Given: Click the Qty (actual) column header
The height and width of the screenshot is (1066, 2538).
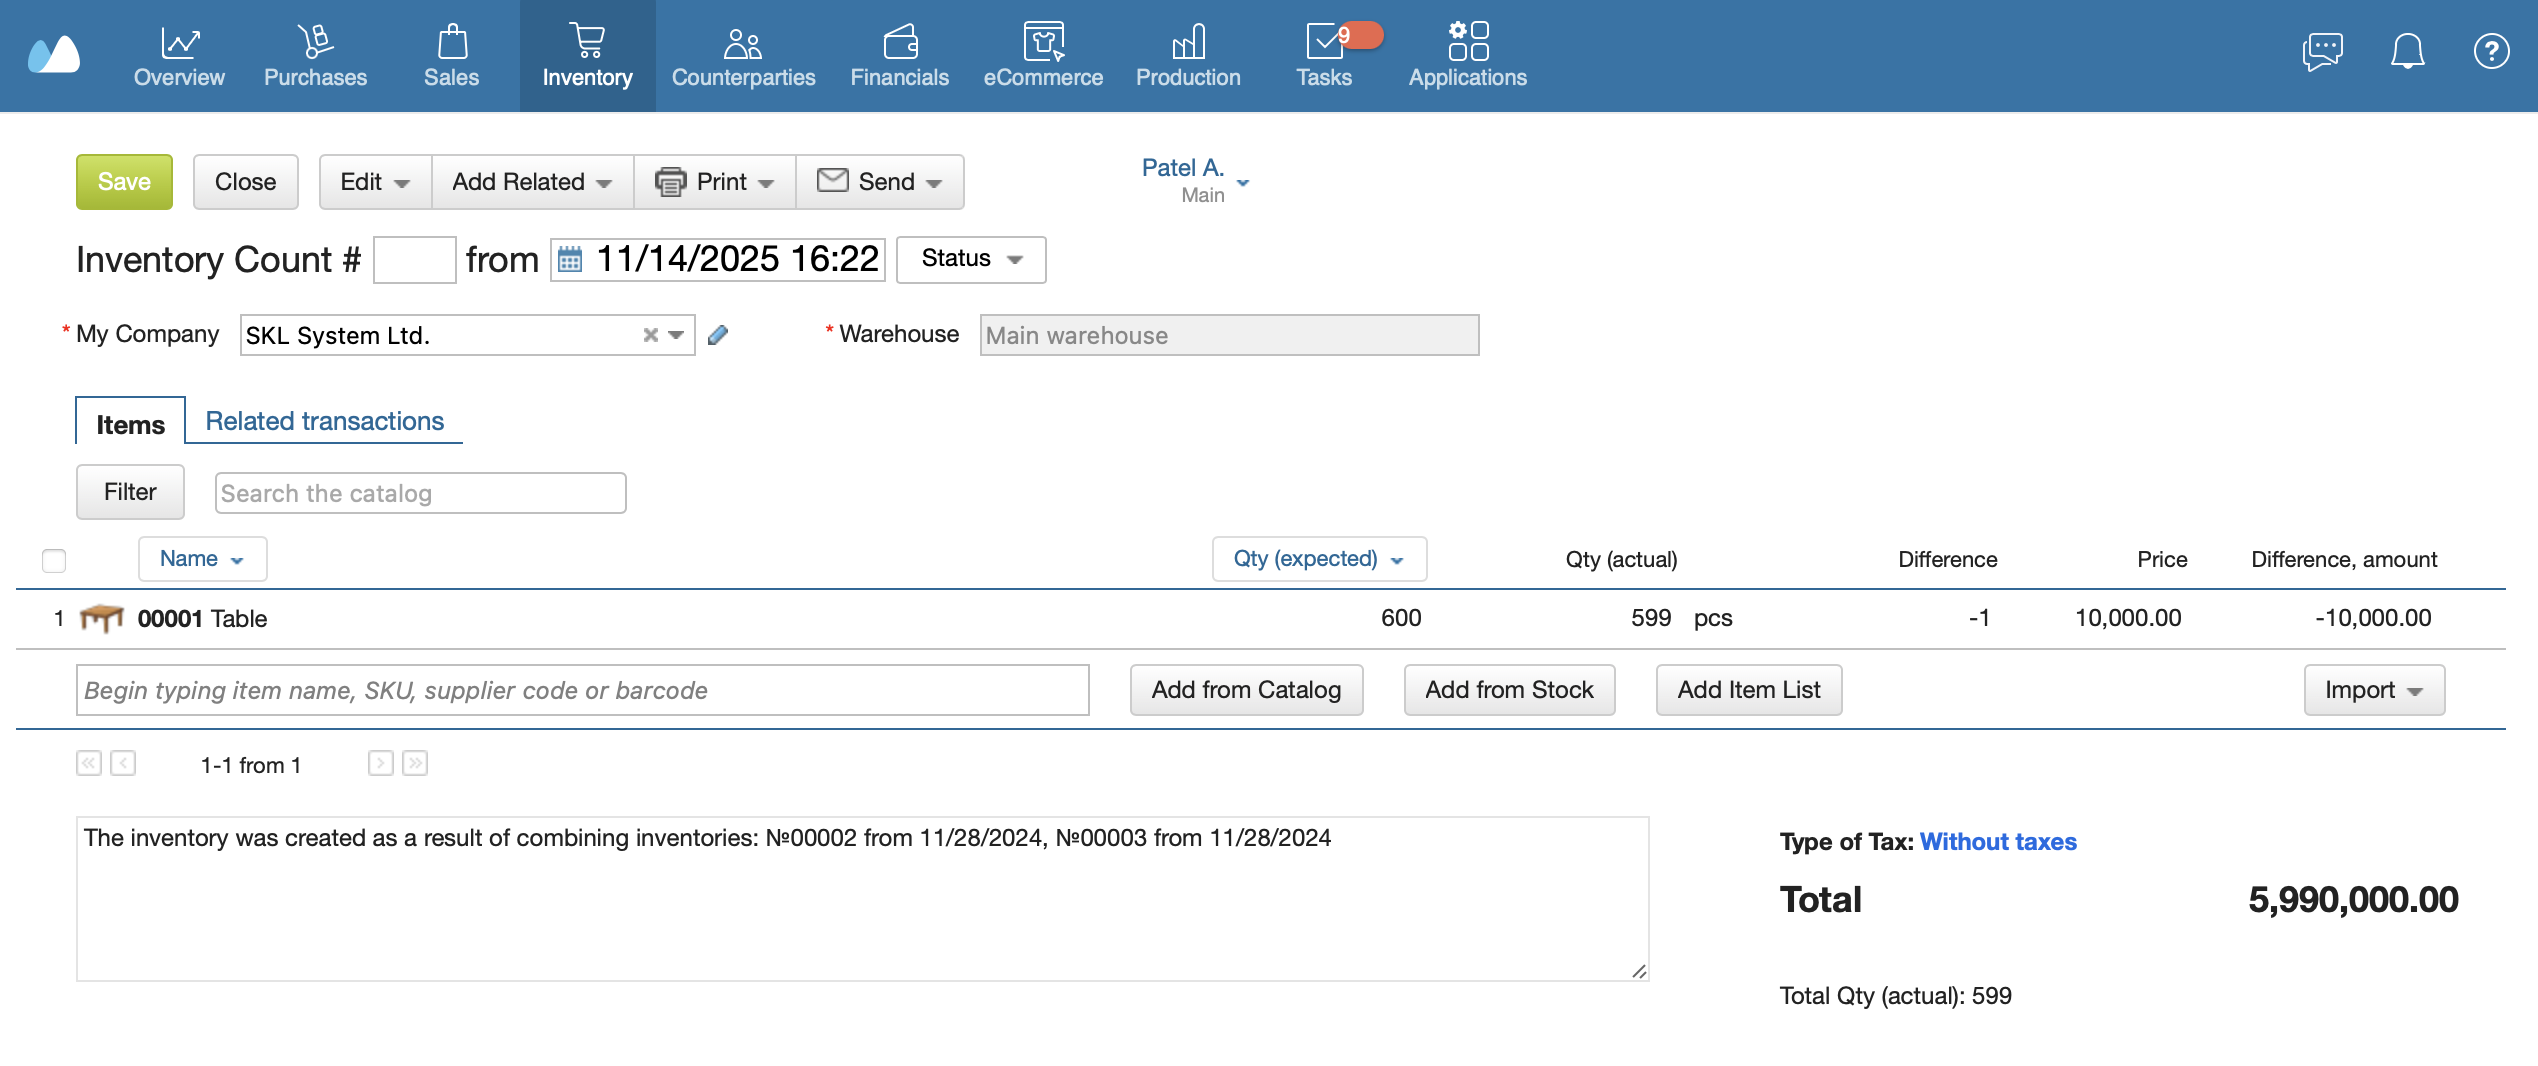Looking at the screenshot, I should [x=1621, y=560].
